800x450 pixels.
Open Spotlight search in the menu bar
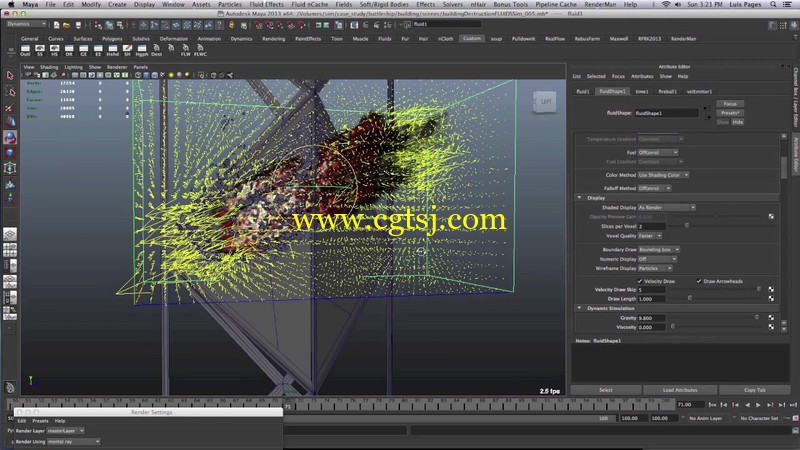[x=773, y=4]
